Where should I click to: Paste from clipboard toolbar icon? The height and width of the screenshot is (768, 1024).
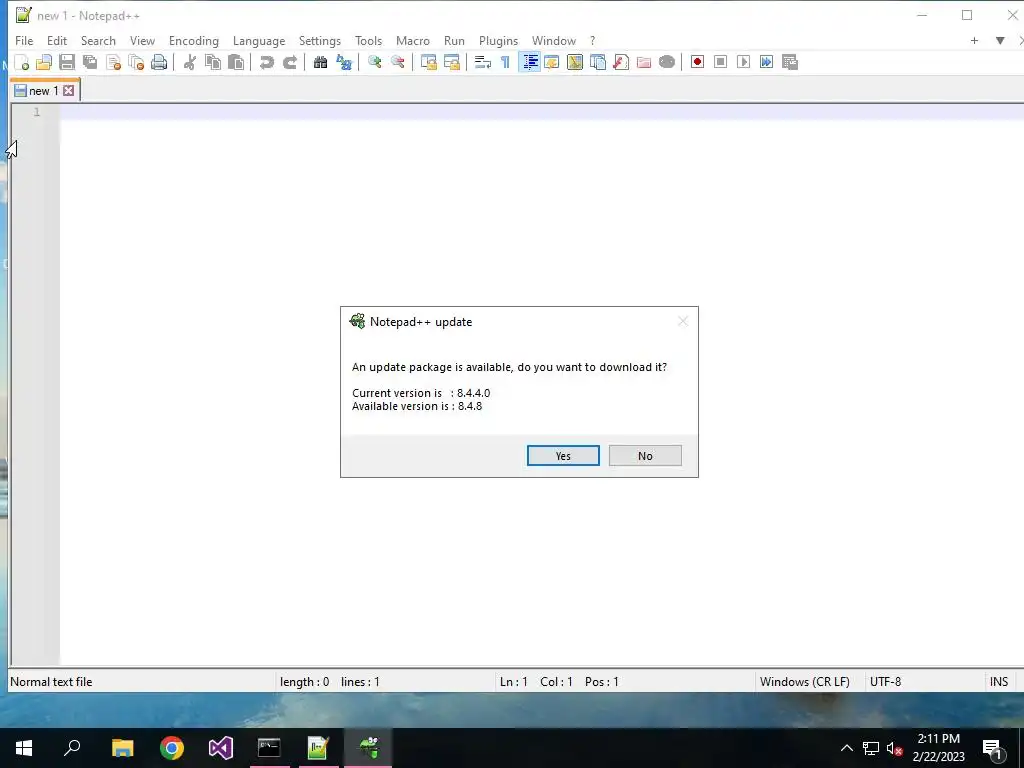[x=236, y=62]
